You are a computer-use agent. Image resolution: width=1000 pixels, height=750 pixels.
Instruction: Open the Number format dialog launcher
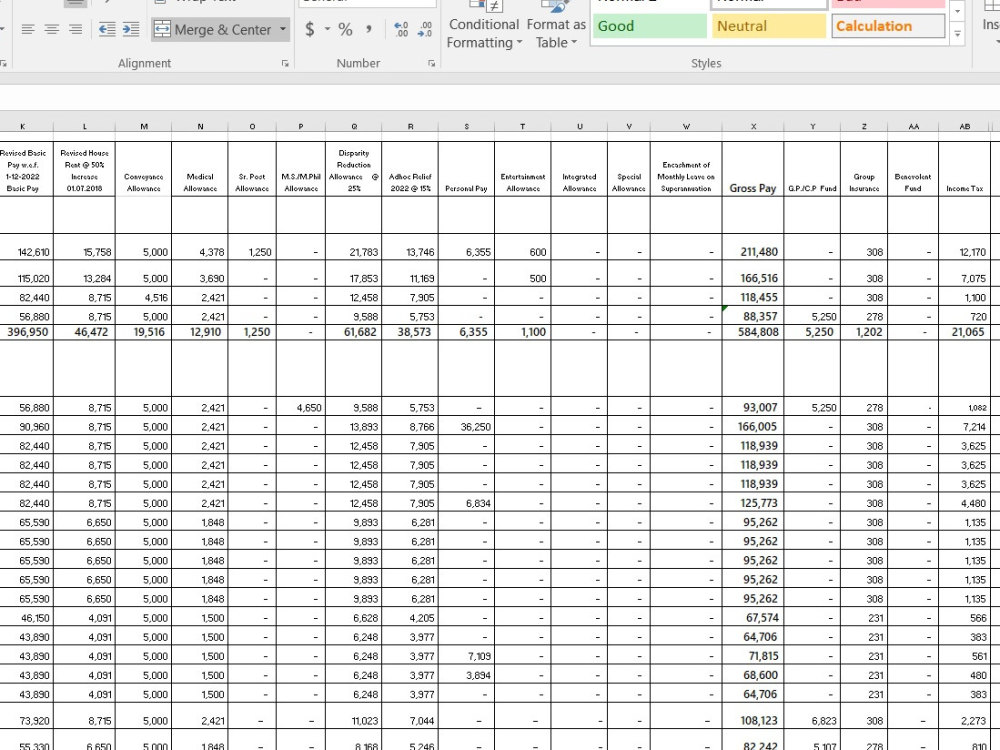click(x=432, y=64)
